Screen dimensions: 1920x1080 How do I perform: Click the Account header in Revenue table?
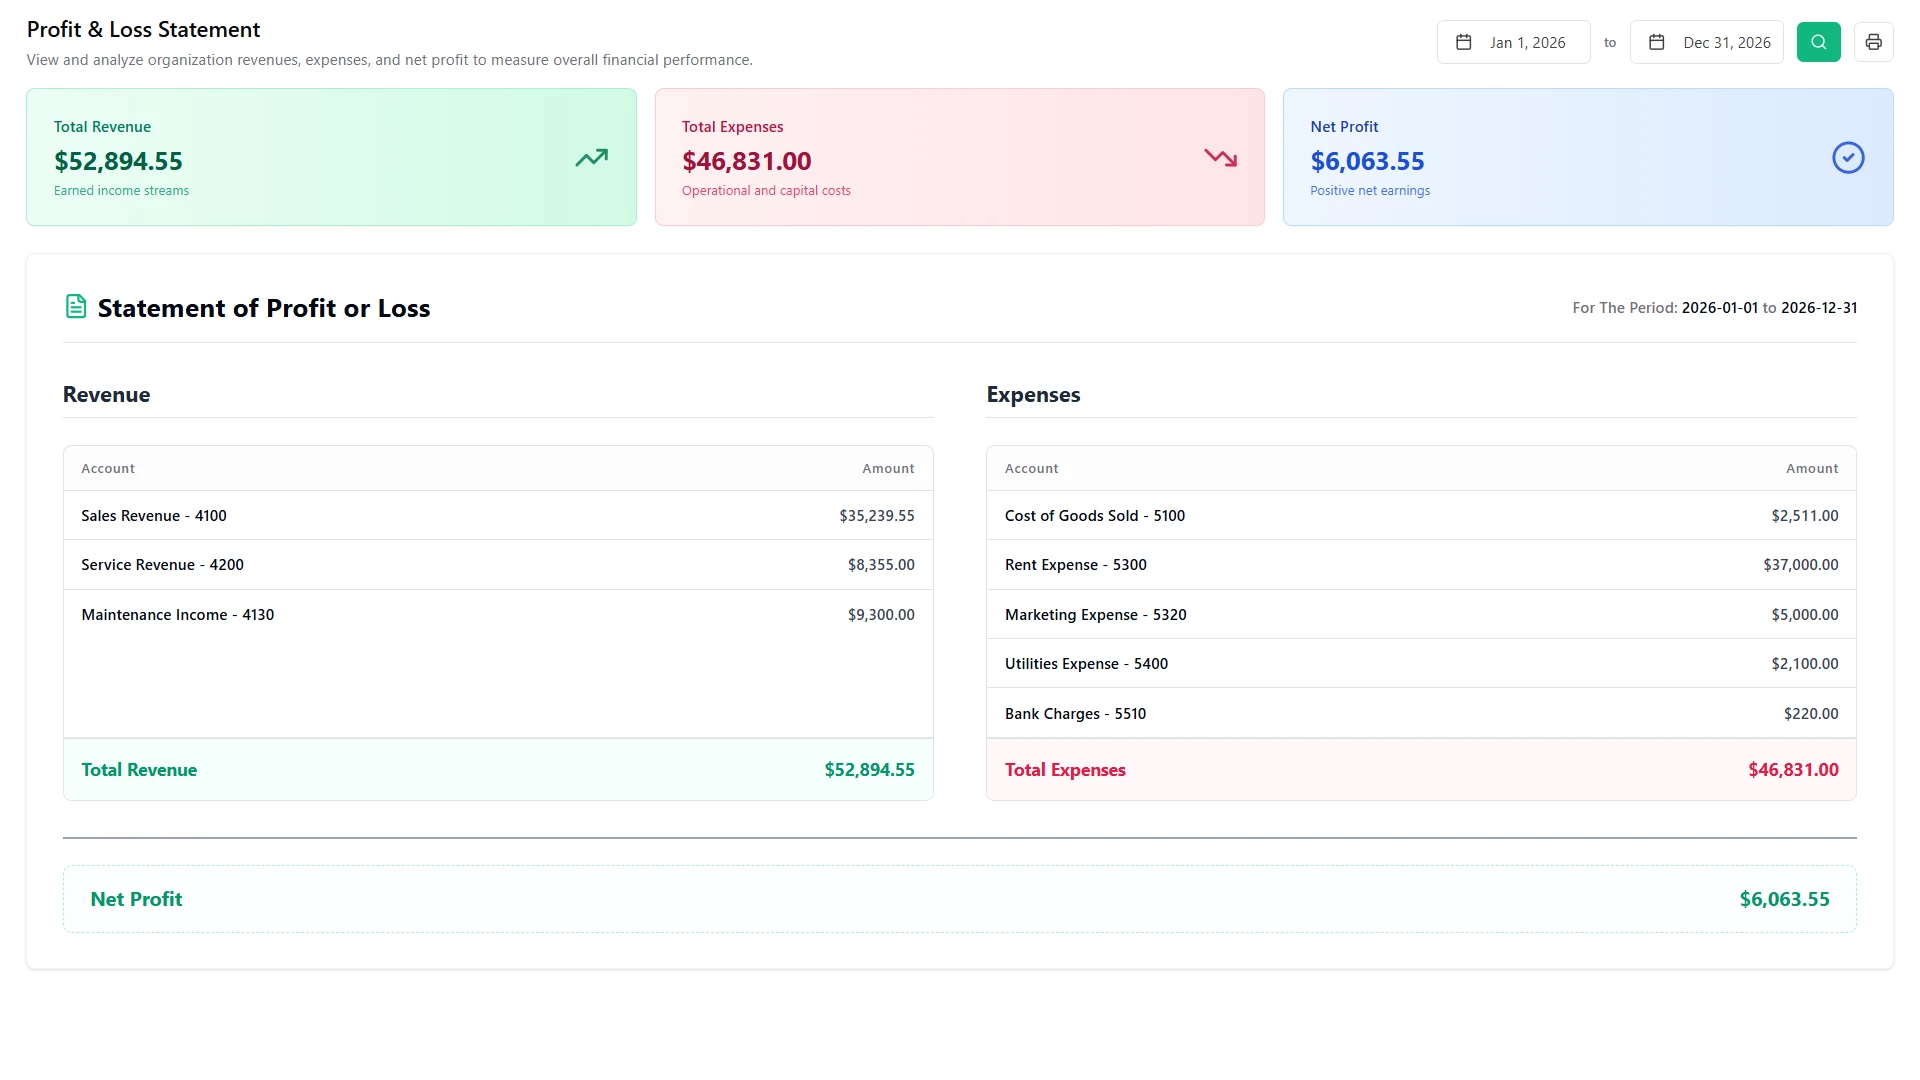pyautogui.click(x=108, y=468)
